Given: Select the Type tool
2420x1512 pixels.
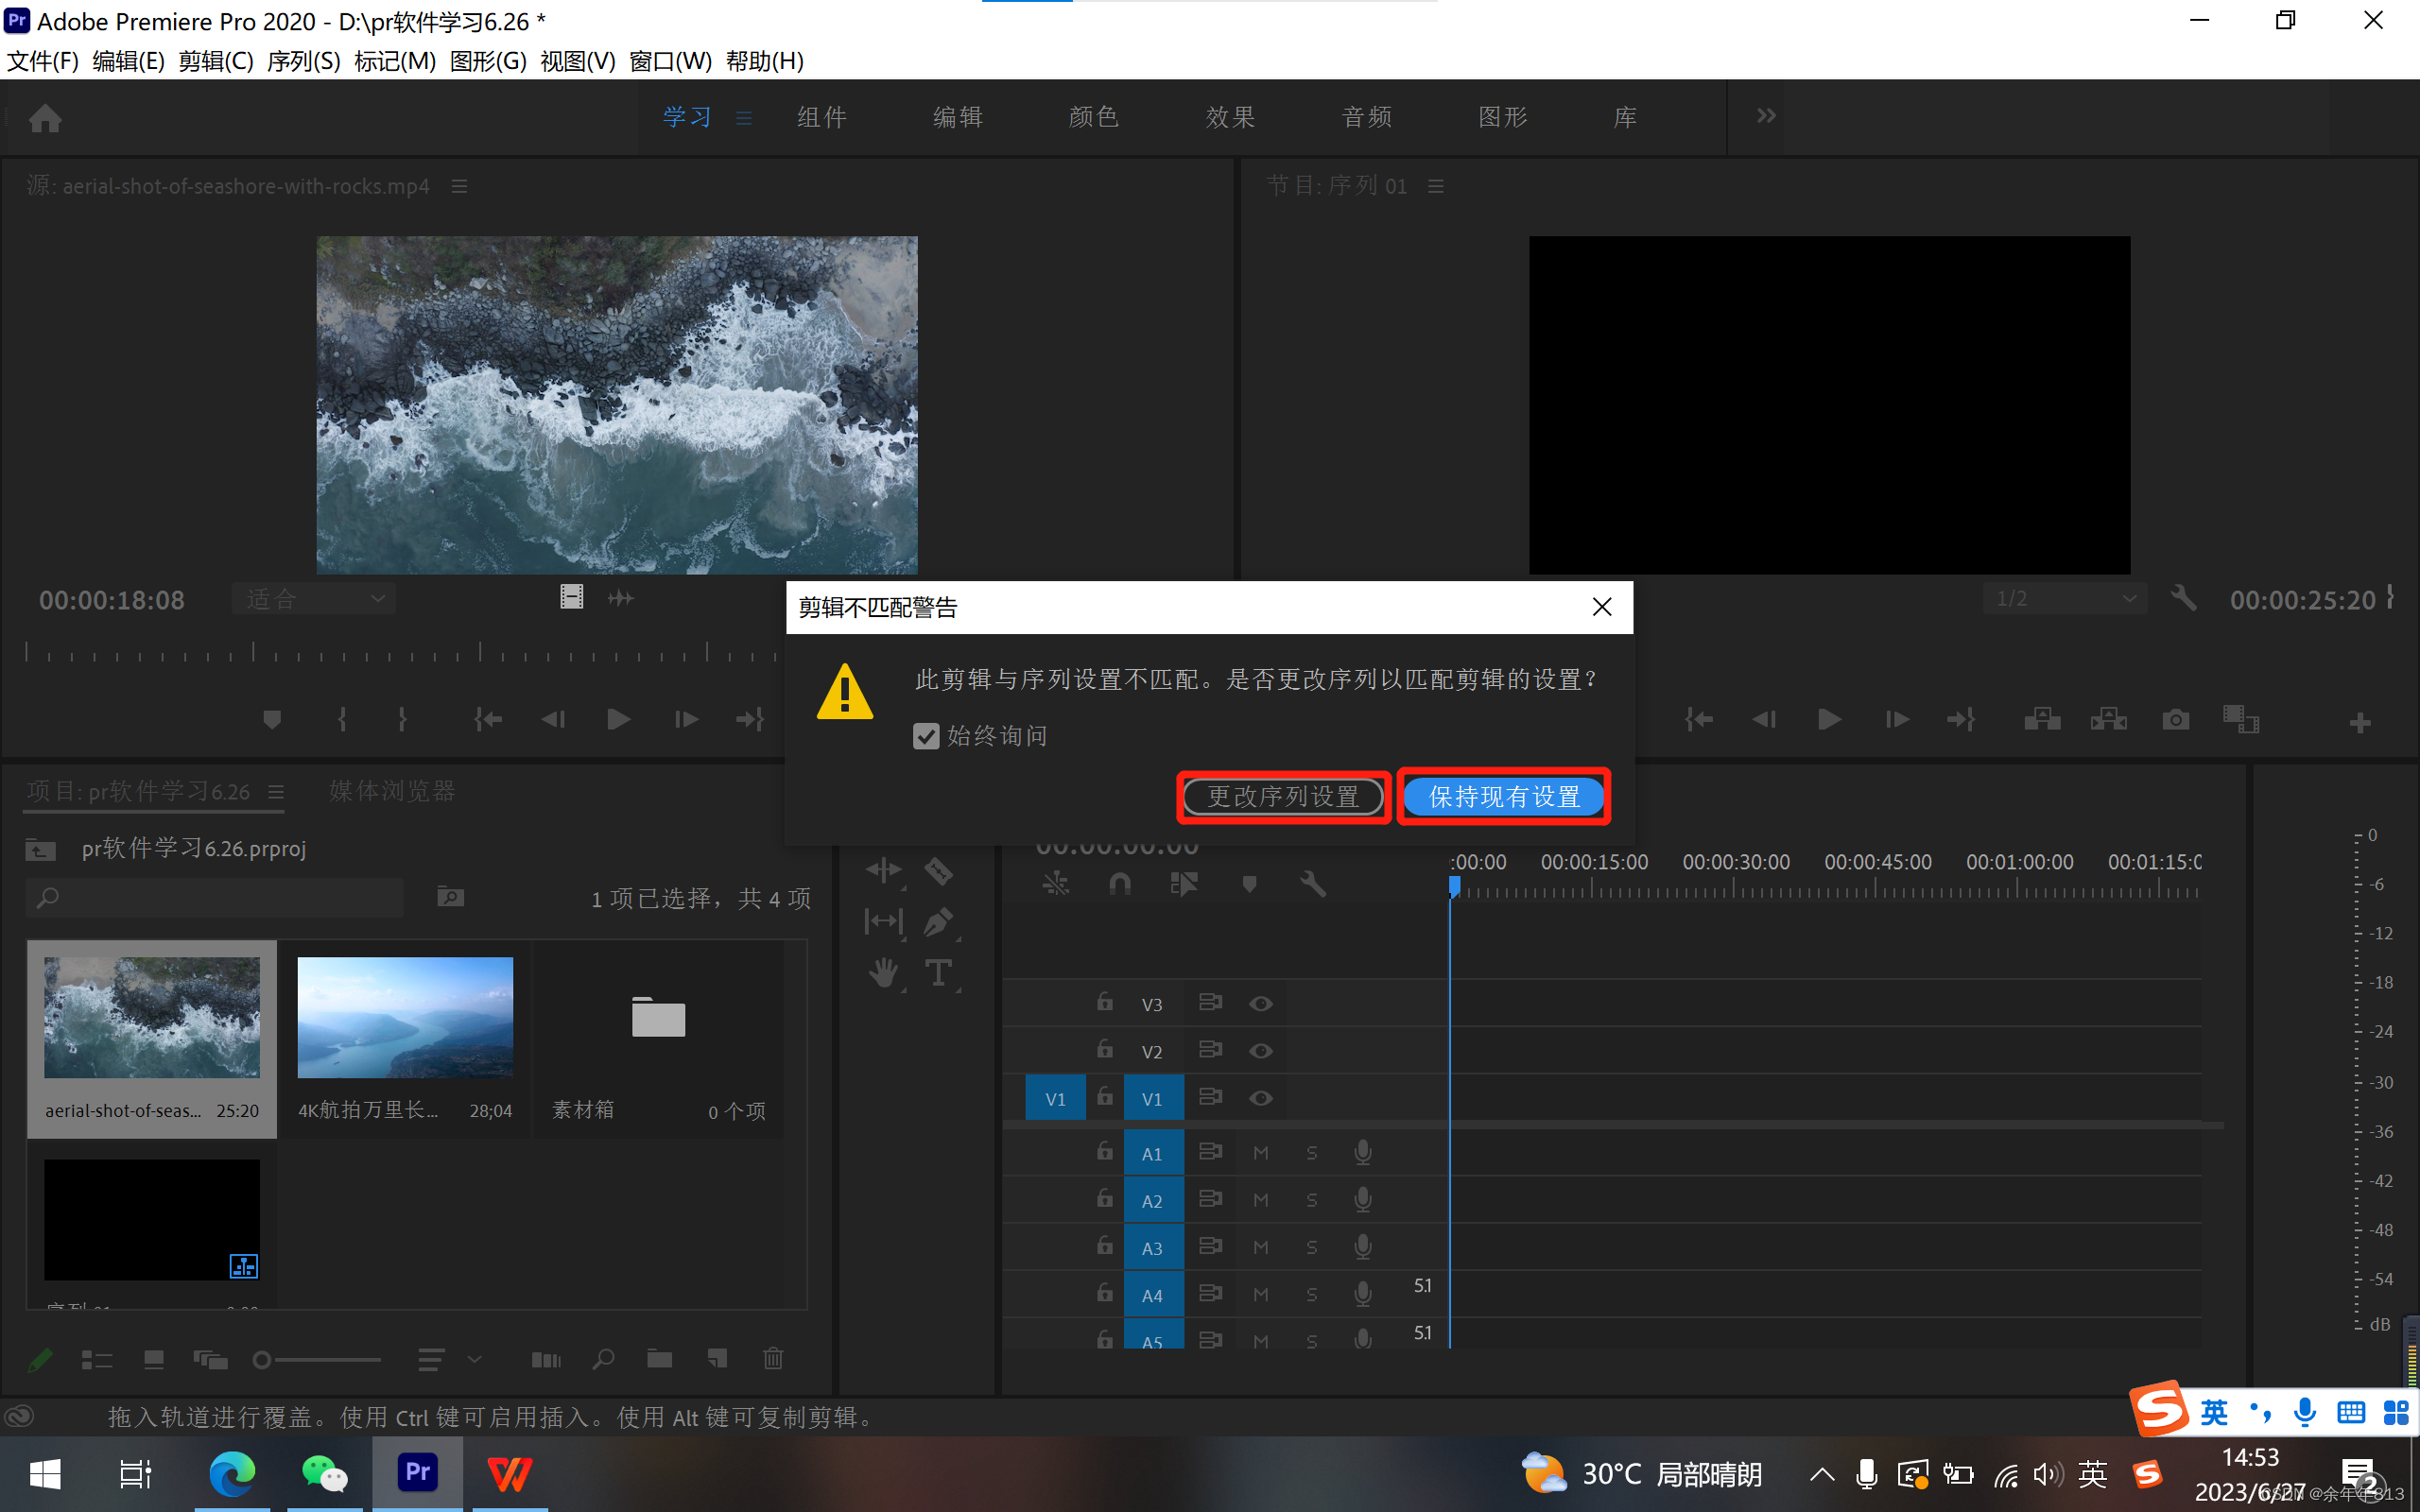Looking at the screenshot, I should tap(938, 973).
